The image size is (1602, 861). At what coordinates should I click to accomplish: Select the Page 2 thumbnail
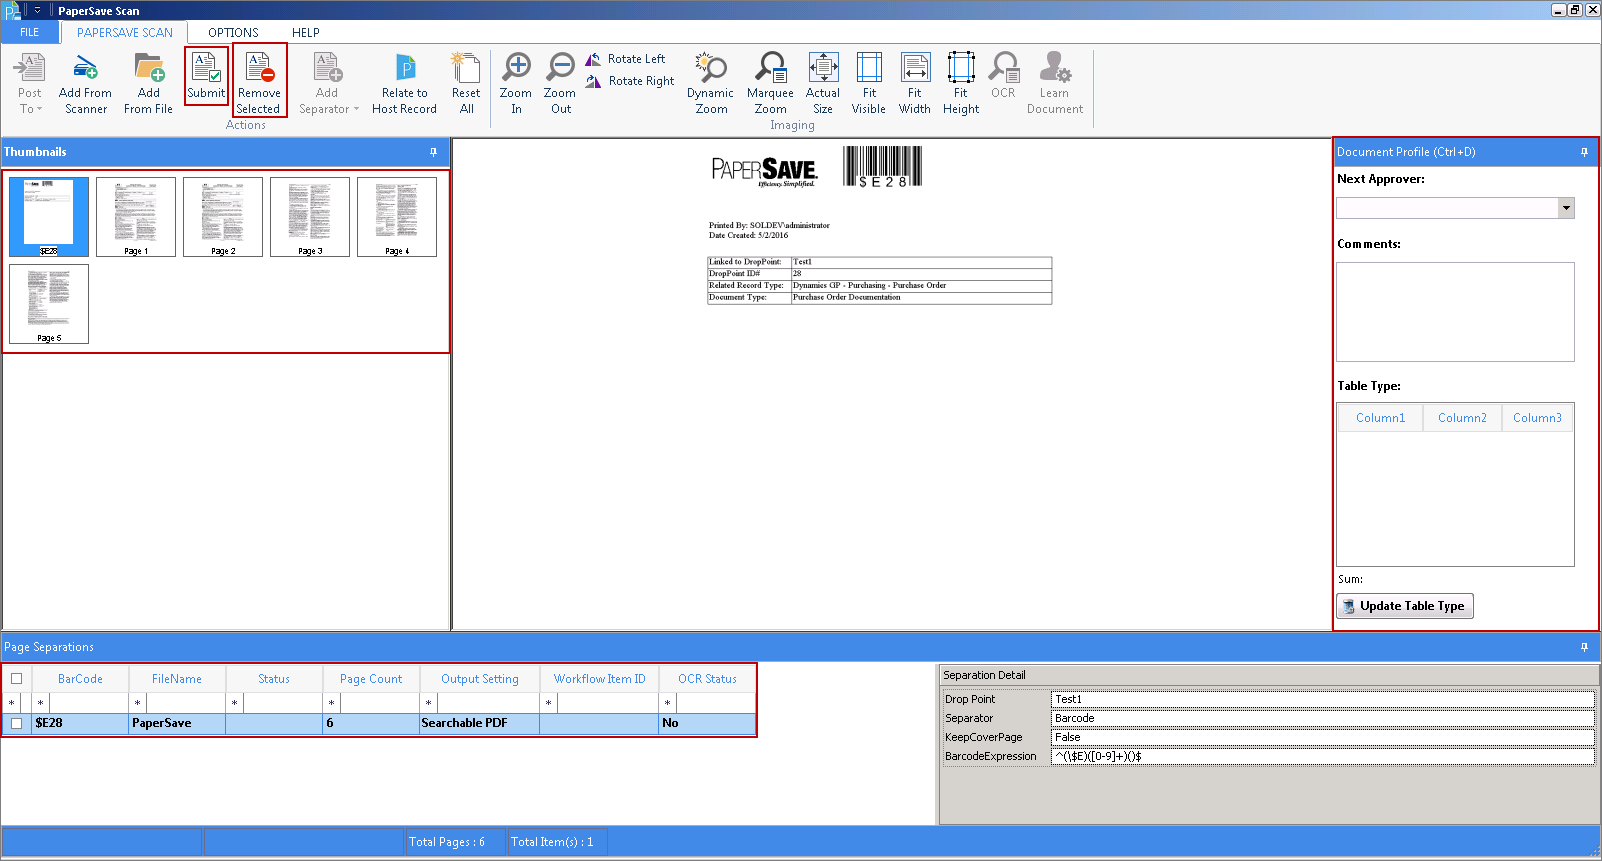223,217
